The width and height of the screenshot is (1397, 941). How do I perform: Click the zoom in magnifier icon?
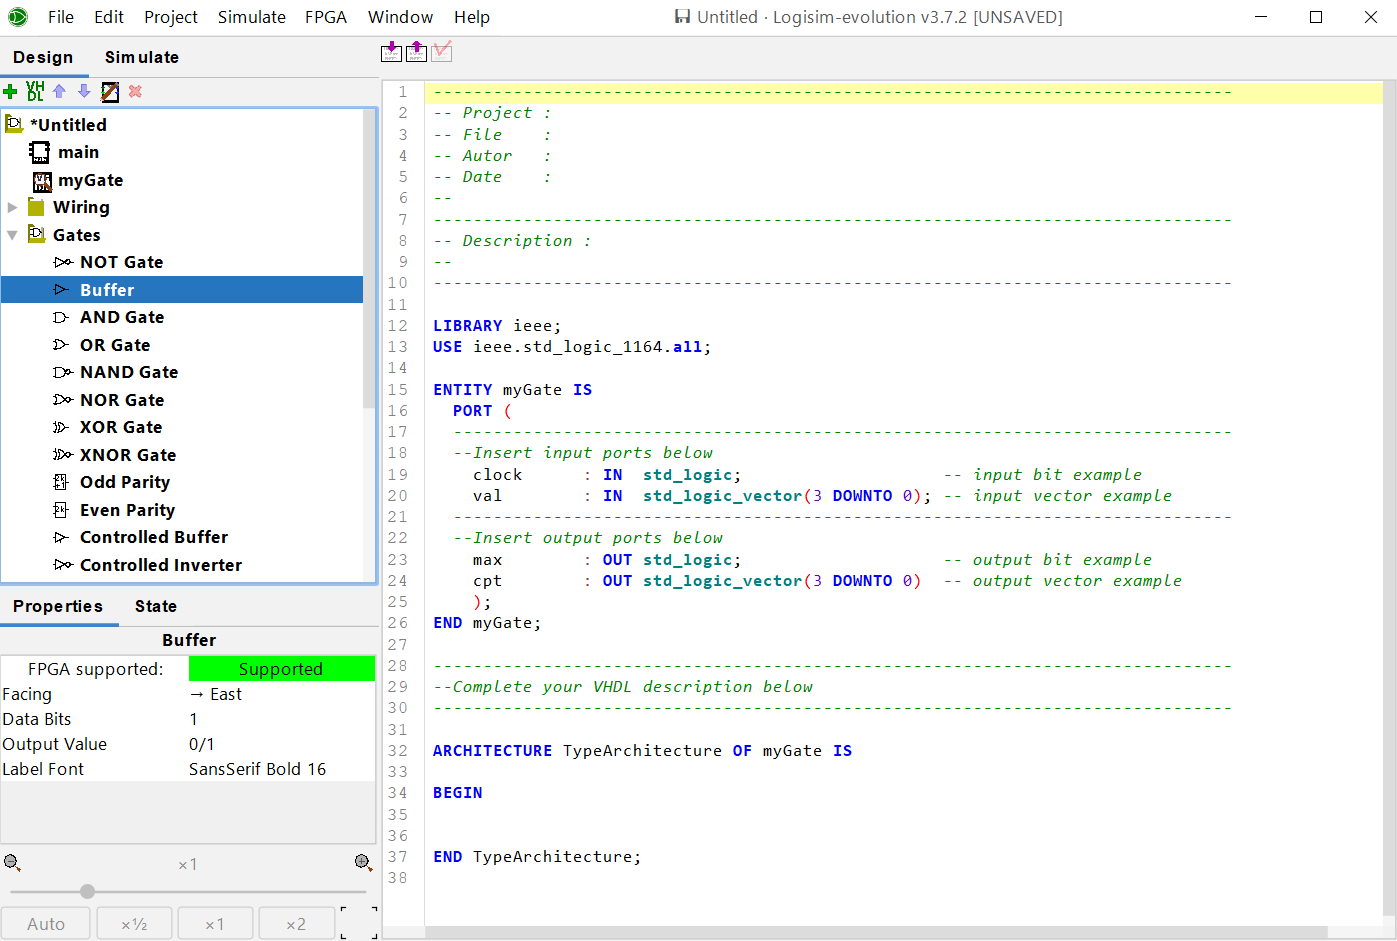[363, 863]
